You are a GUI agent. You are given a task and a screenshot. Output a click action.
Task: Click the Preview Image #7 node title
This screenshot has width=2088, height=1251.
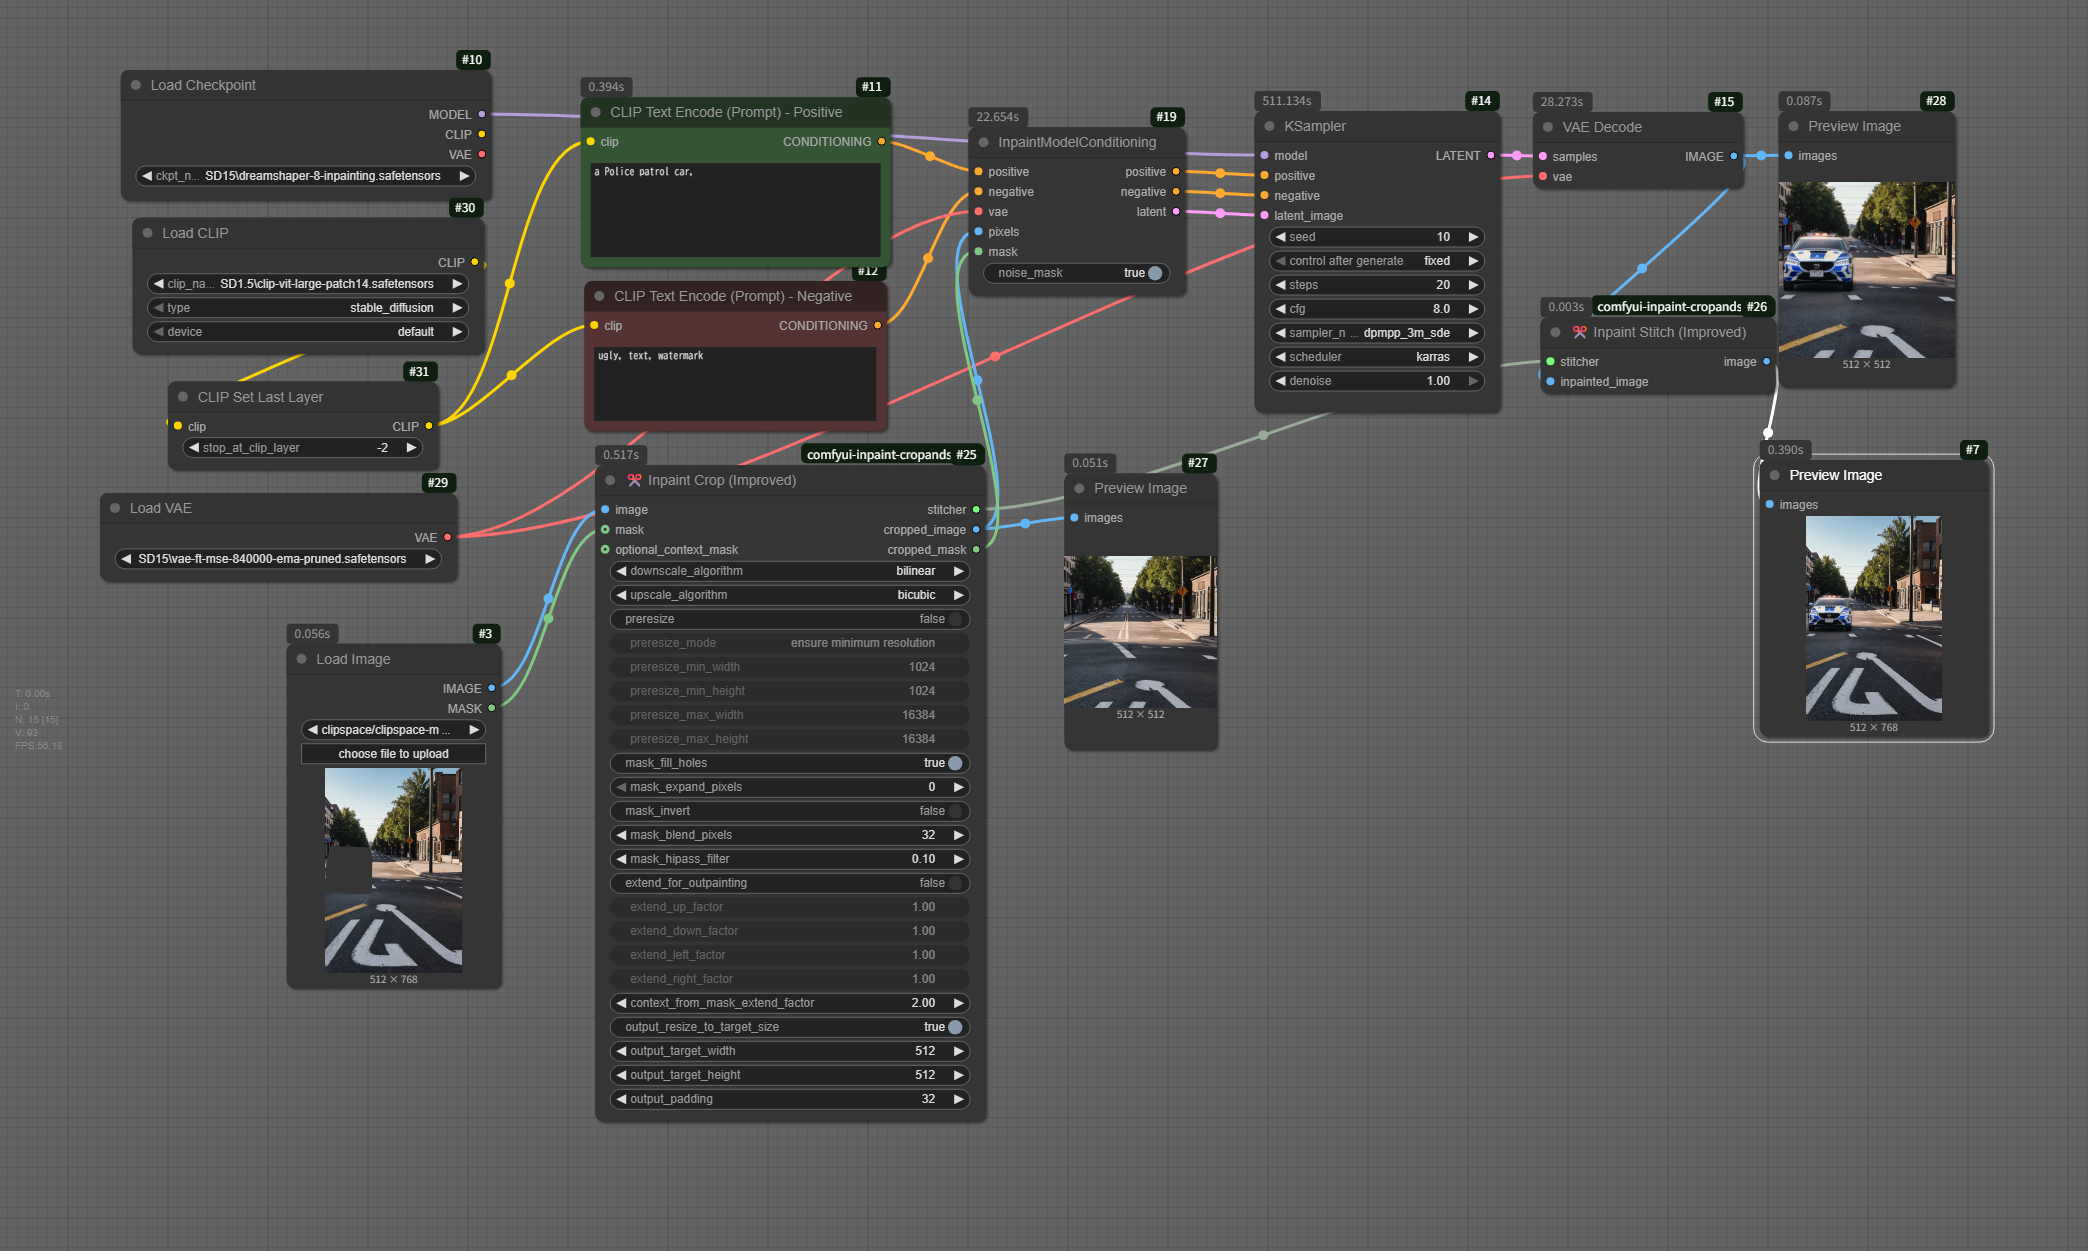coord(1835,476)
